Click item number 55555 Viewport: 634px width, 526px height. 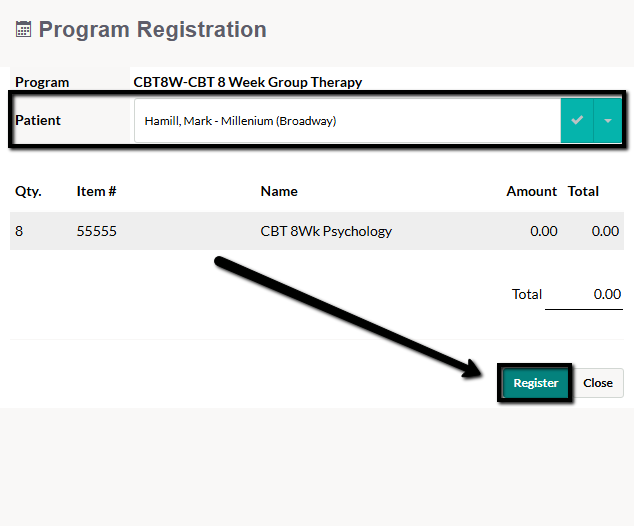[x=97, y=231]
